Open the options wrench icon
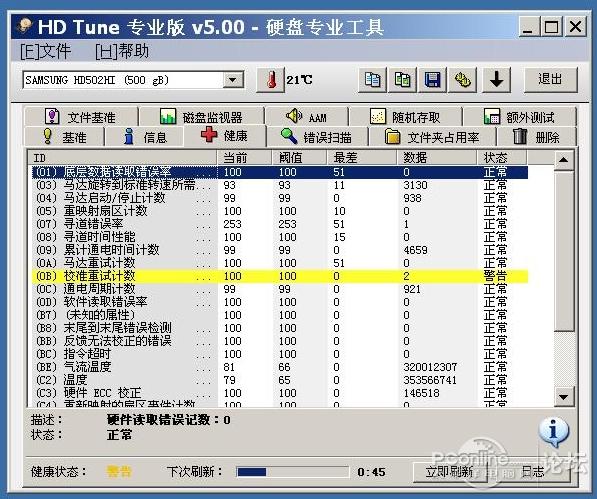The width and height of the screenshot is (597, 499). click(x=462, y=80)
